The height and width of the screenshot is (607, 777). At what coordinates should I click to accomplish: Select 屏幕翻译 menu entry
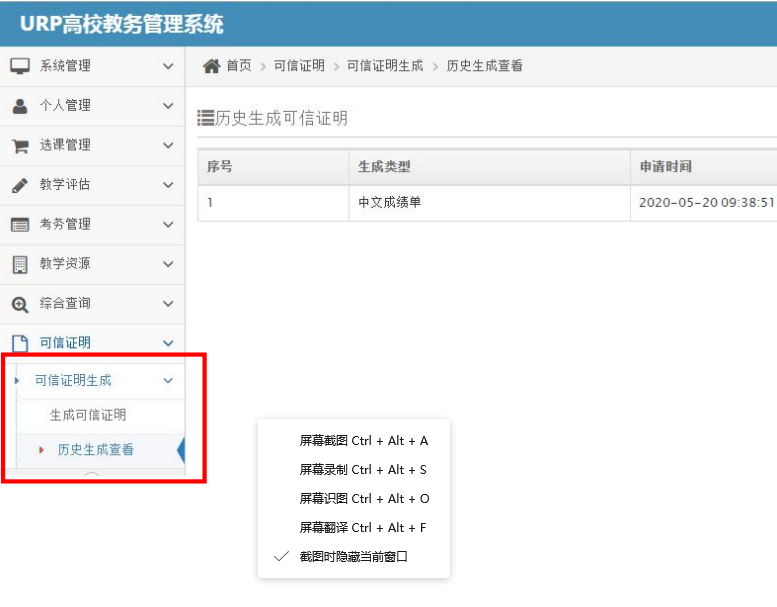pos(363,527)
